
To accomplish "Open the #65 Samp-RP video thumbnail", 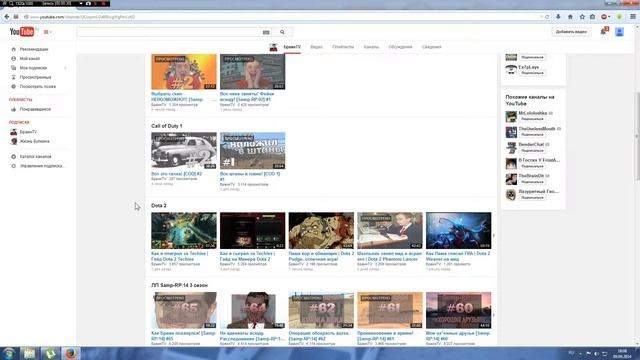I will [184, 310].
